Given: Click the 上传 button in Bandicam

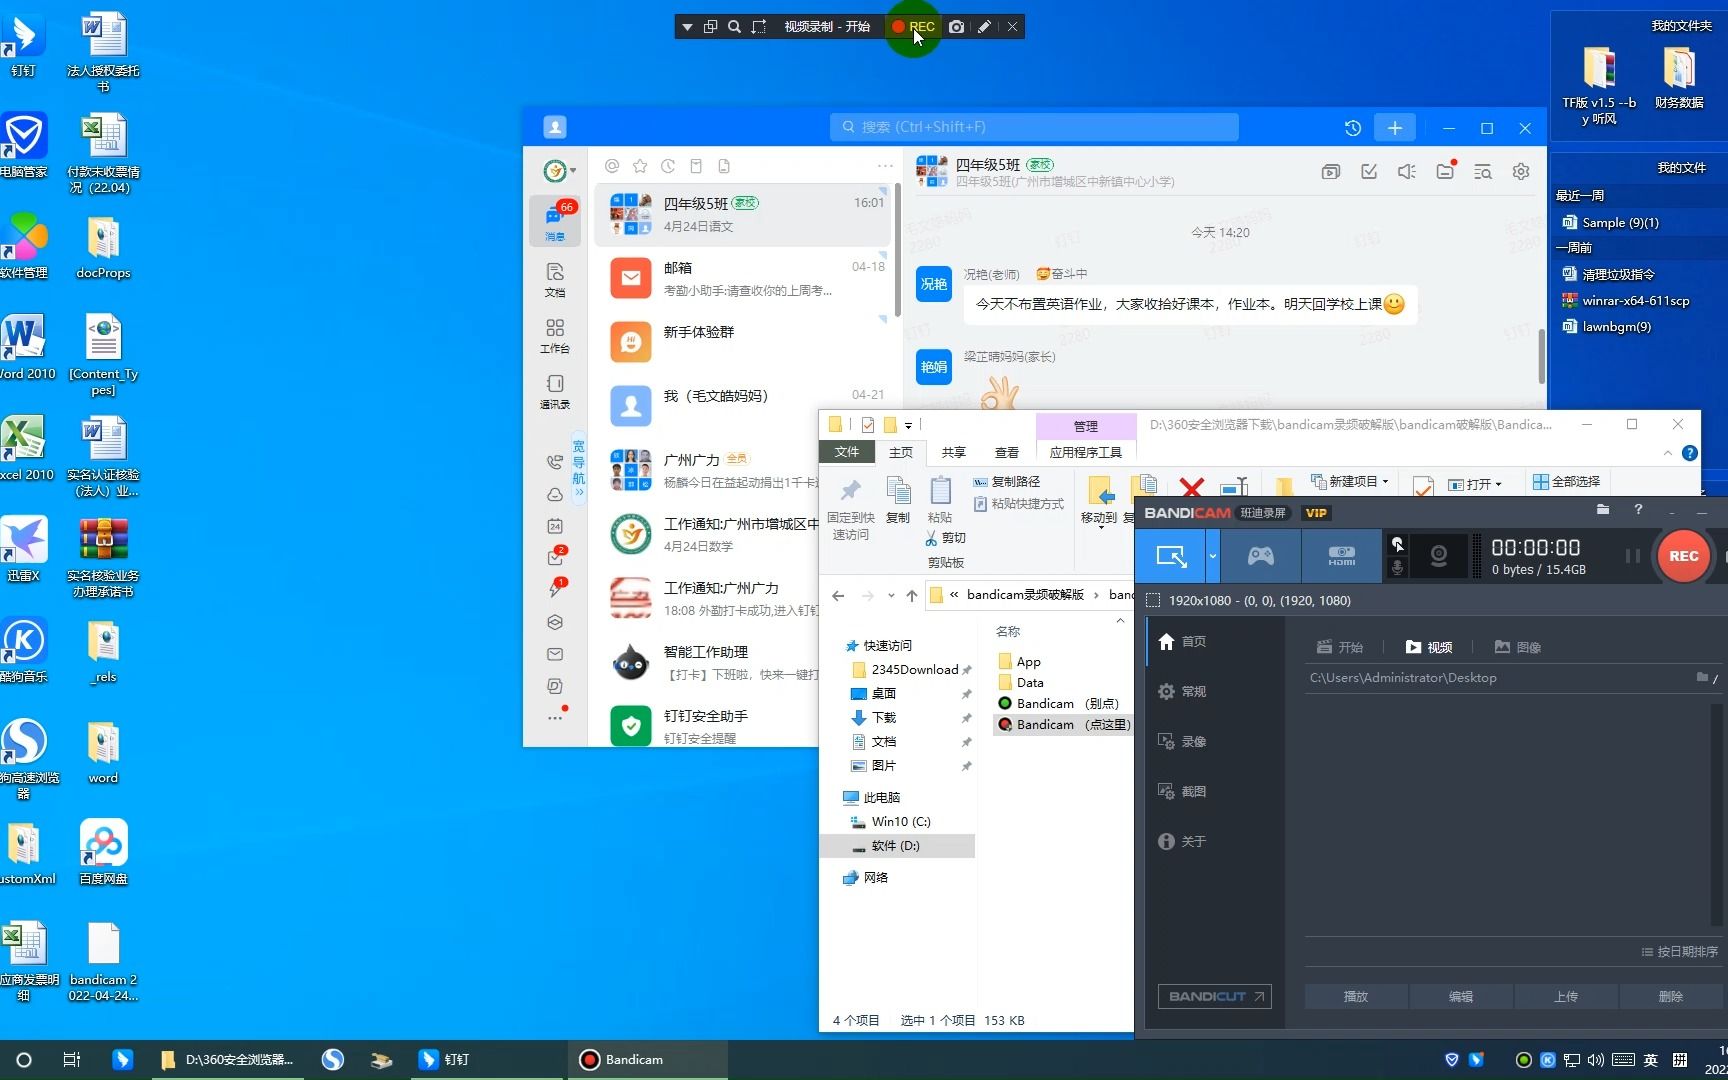Looking at the screenshot, I should pyautogui.click(x=1566, y=997).
